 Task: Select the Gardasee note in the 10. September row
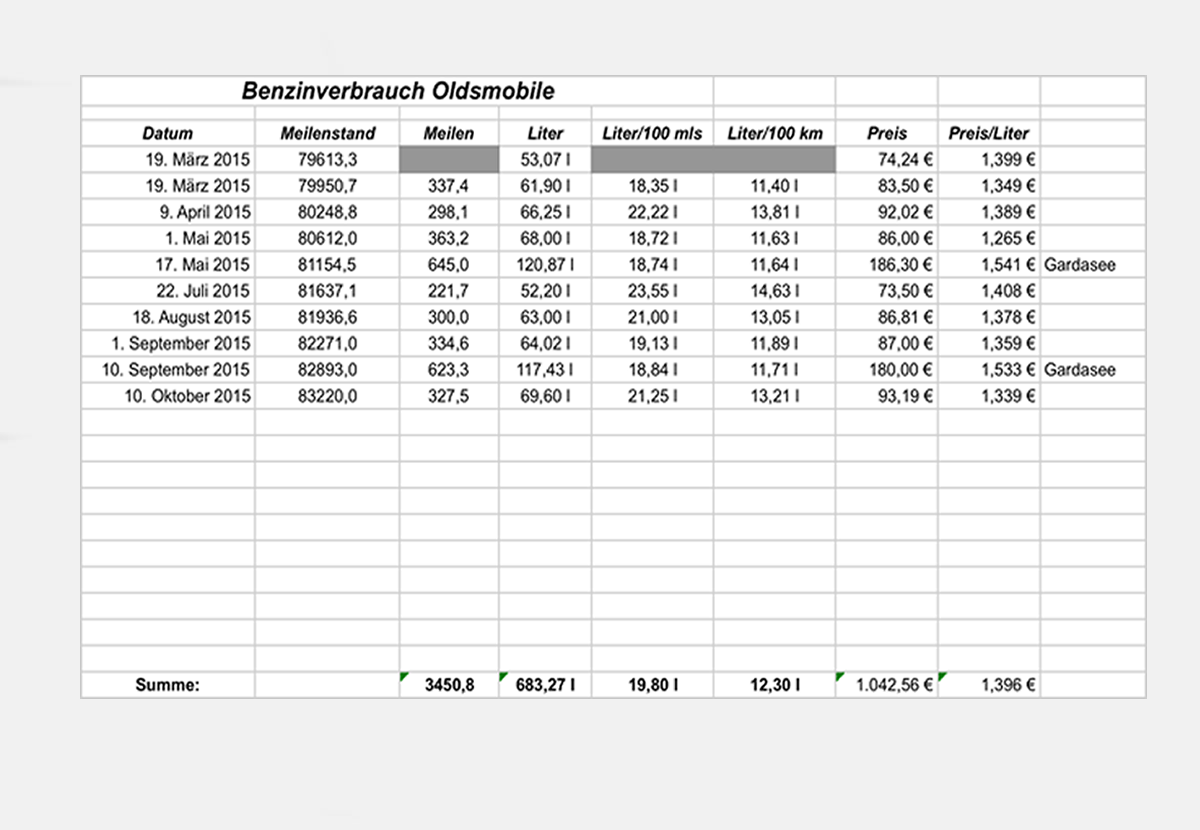point(1080,370)
